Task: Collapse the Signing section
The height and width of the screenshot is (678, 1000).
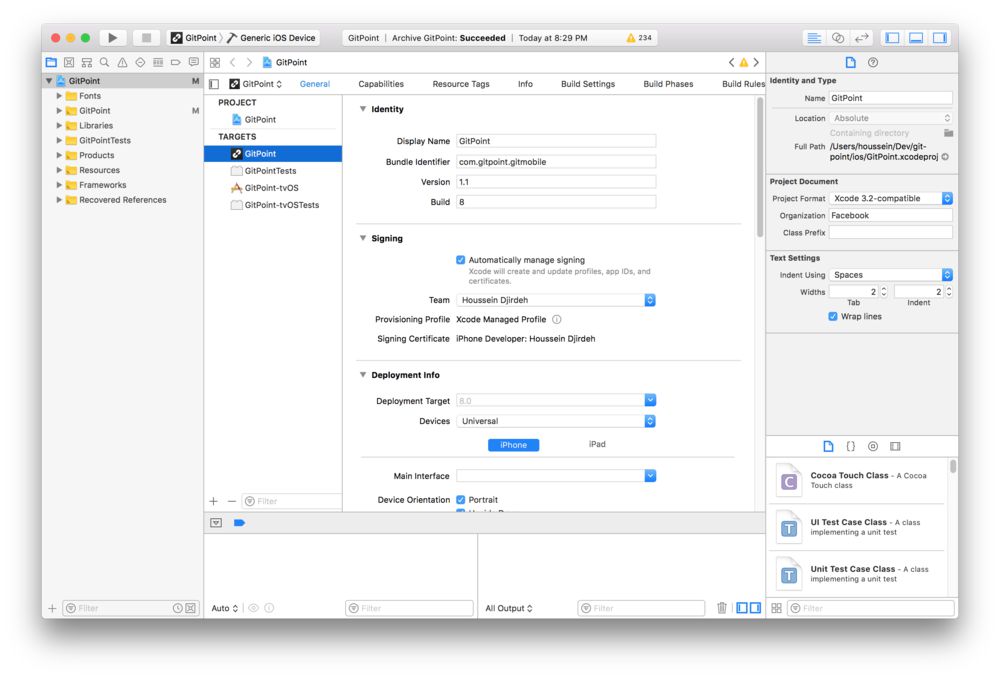Action: coord(363,238)
